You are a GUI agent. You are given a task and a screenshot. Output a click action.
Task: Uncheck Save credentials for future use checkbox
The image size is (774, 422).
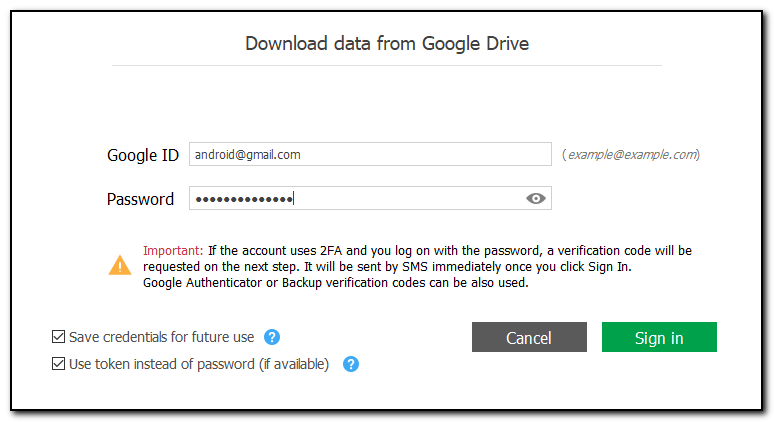click(x=59, y=337)
